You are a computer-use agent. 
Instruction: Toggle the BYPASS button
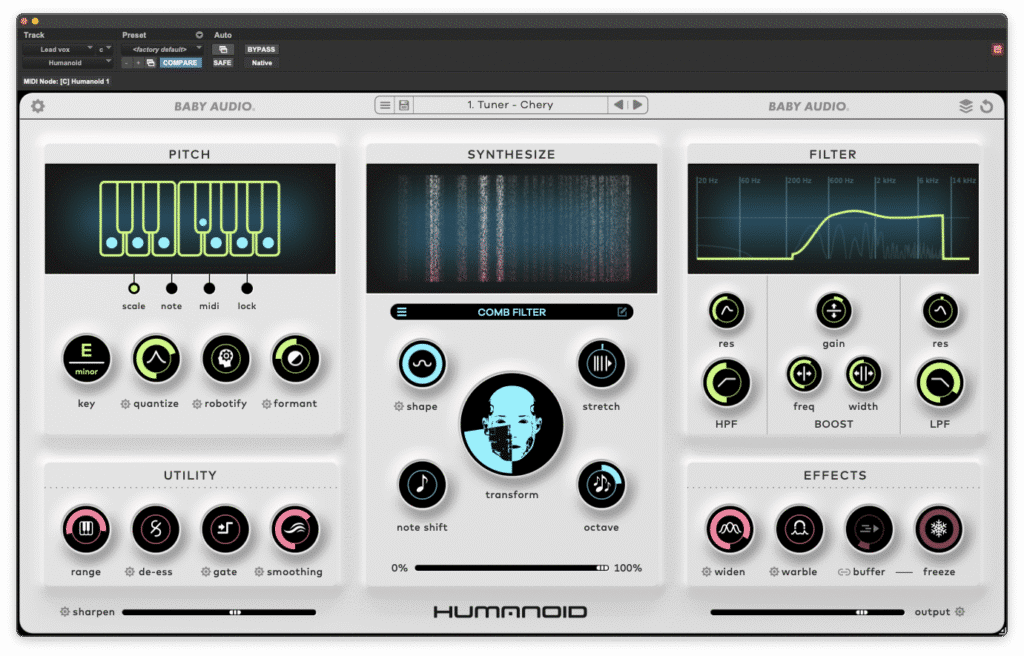[x=261, y=50]
